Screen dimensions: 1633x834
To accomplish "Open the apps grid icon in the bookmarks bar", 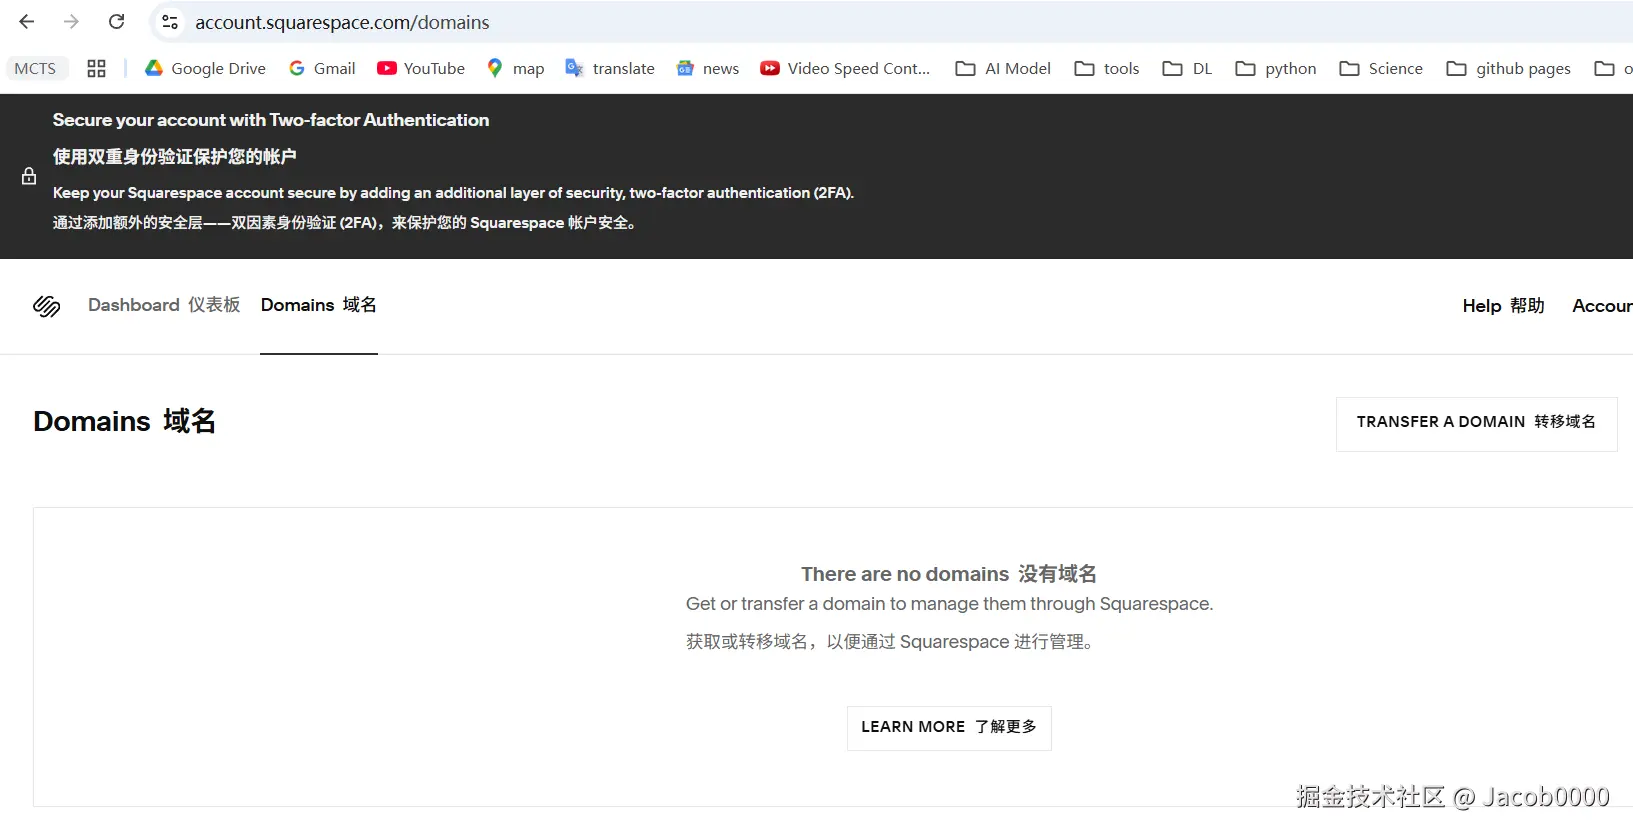I will pos(96,68).
